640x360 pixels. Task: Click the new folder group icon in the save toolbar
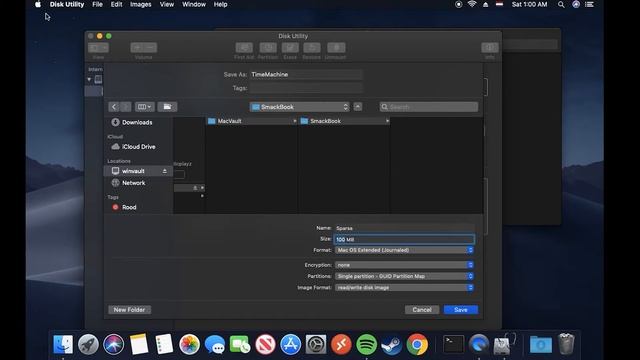point(167,107)
